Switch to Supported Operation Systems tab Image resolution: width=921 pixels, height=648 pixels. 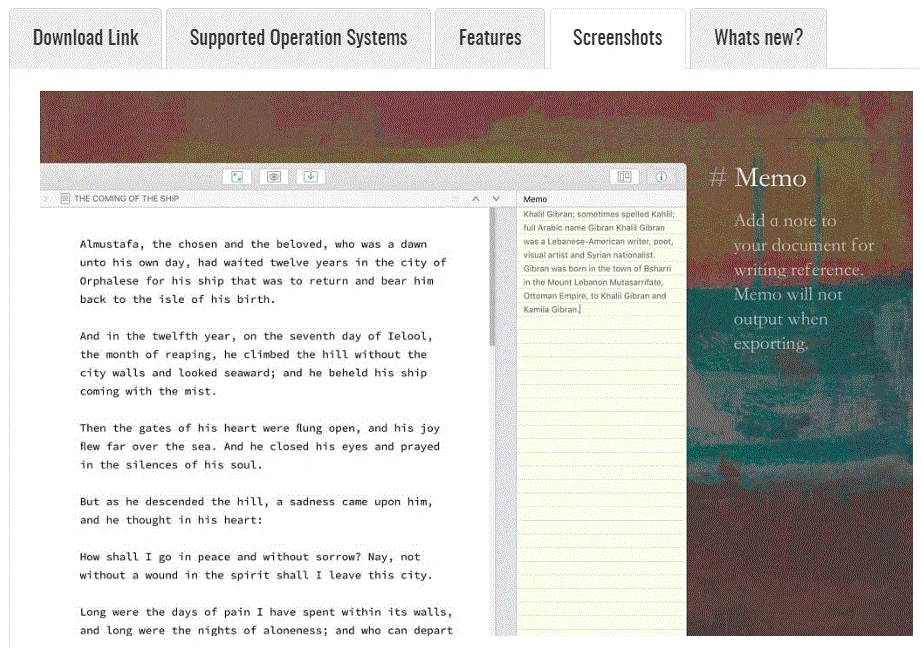click(298, 38)
